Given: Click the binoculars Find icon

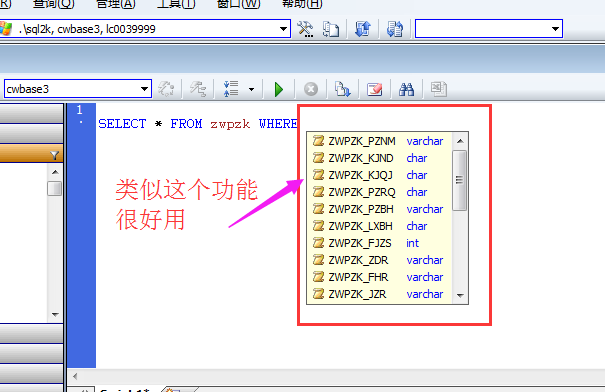Looking at the screenshot, I should coord(406,89).
